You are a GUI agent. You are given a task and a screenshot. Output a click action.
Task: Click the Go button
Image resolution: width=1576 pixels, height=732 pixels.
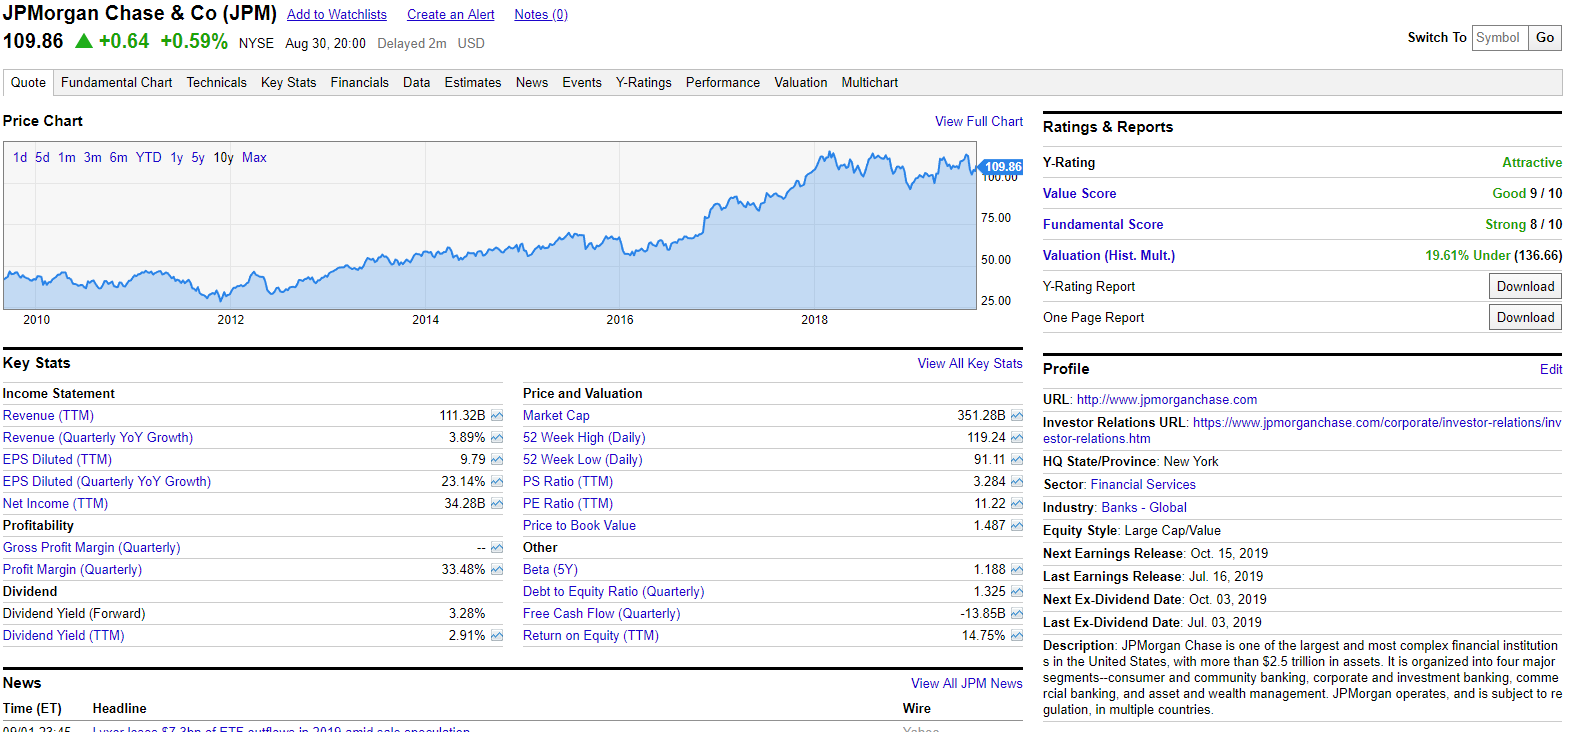(x=1545, y=38)
